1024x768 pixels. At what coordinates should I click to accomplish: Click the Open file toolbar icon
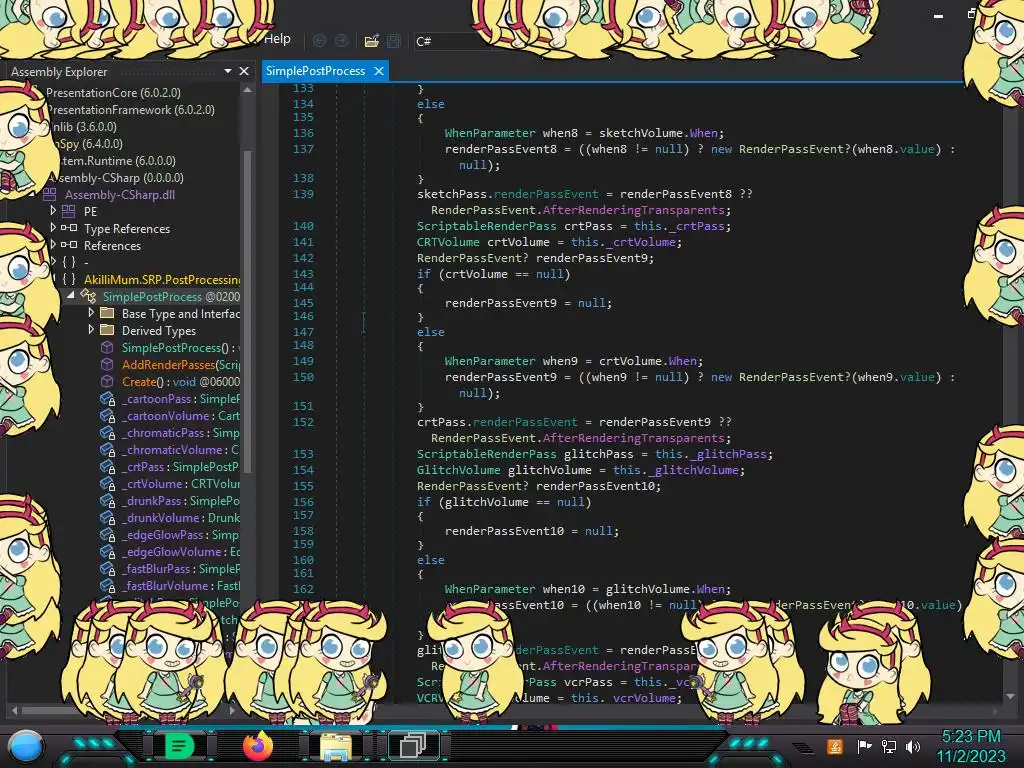(372, 41)
